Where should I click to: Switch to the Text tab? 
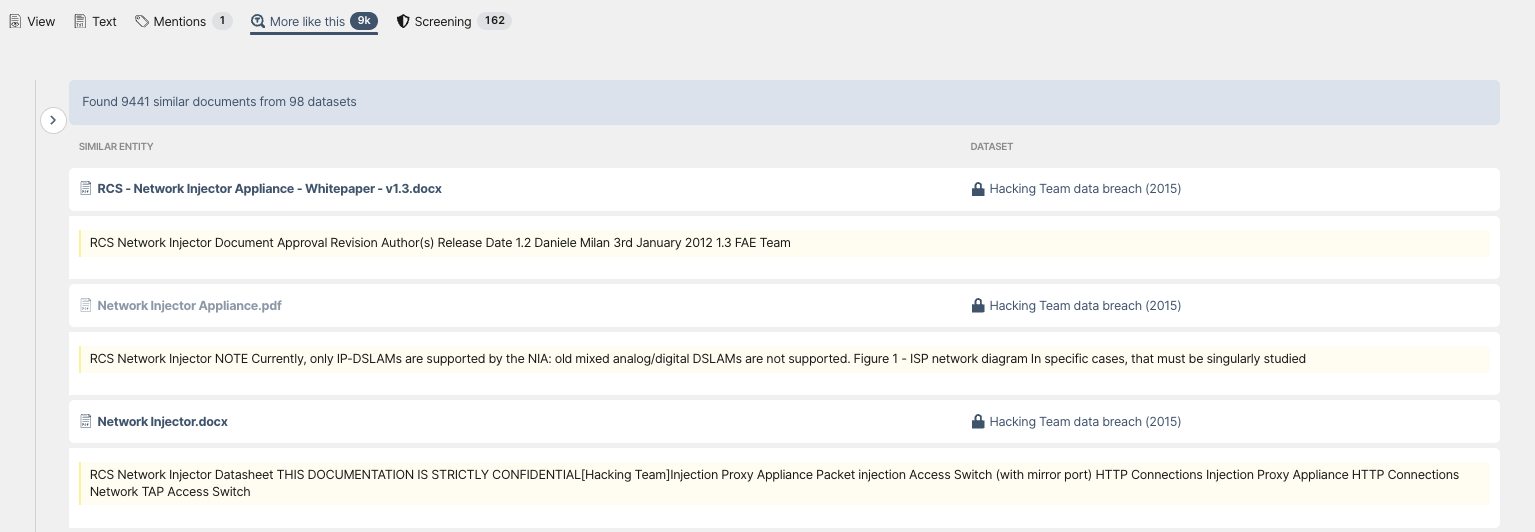click(95, 21)
